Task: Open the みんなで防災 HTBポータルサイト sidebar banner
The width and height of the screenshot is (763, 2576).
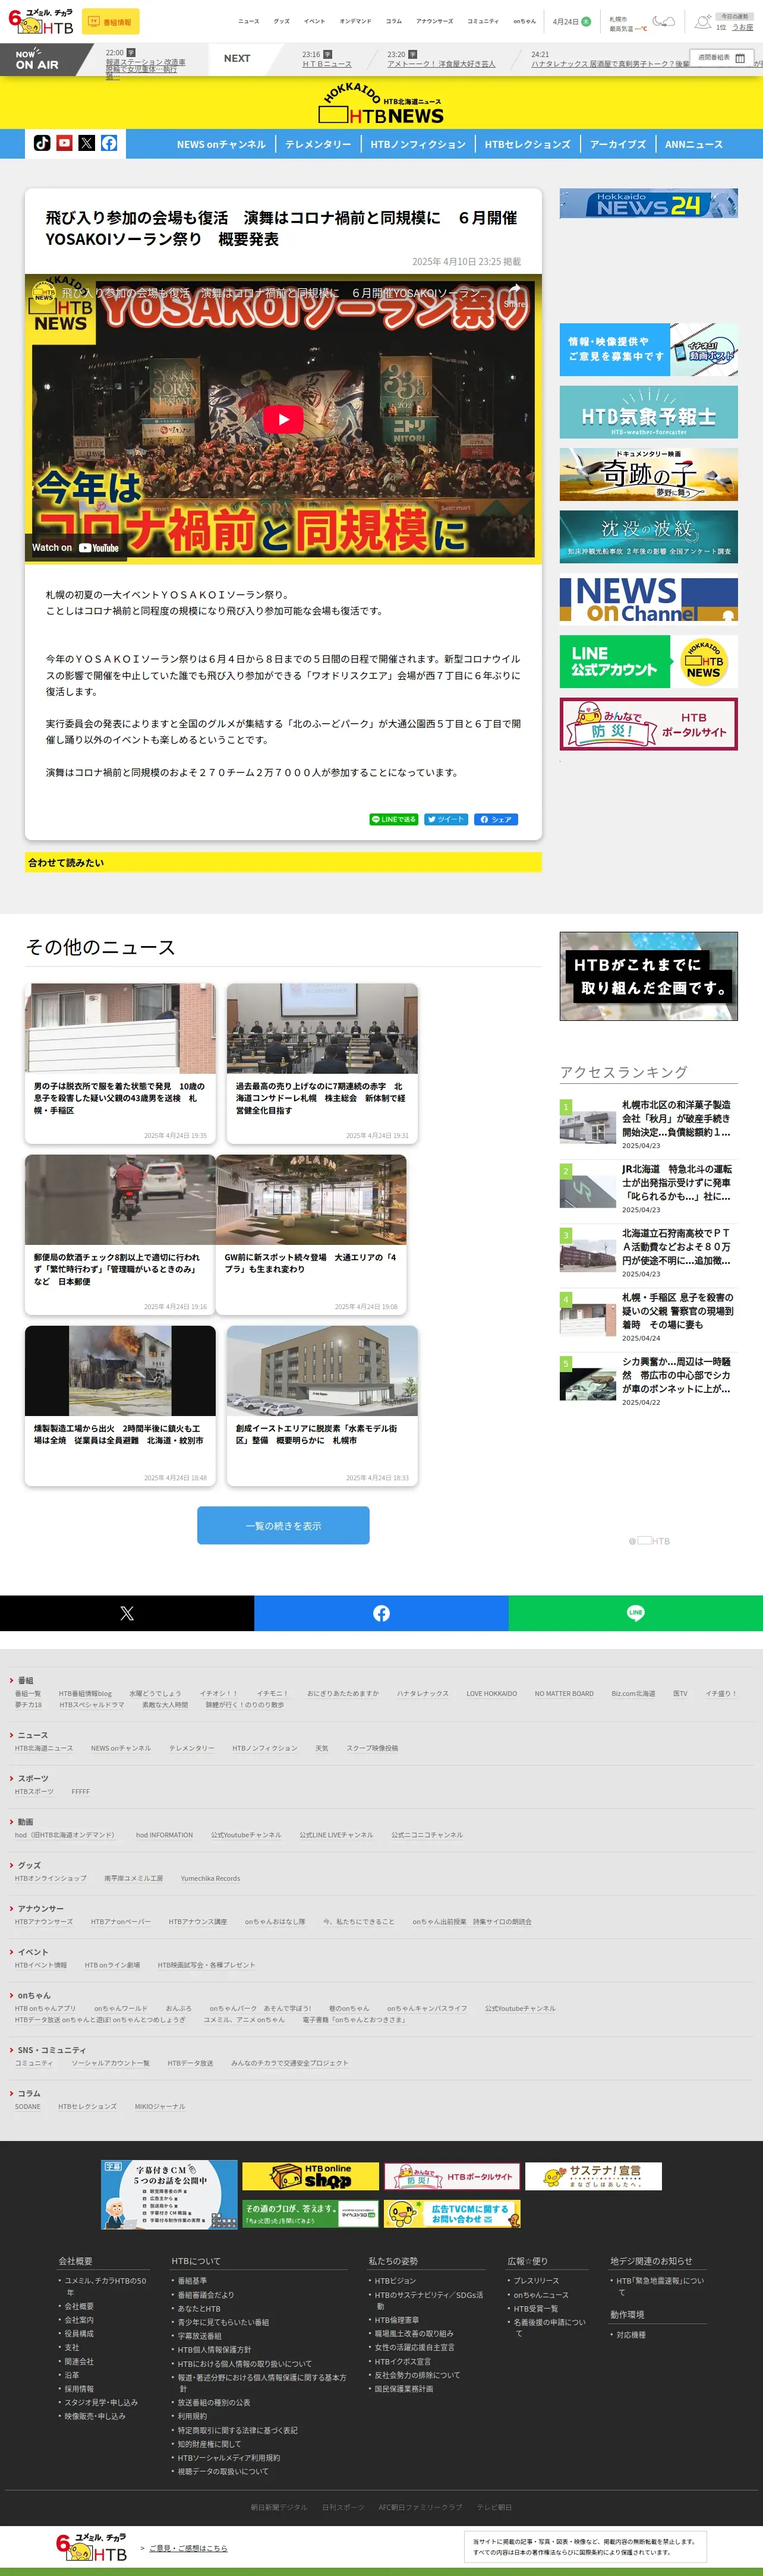Action: [x=648, y=724]
